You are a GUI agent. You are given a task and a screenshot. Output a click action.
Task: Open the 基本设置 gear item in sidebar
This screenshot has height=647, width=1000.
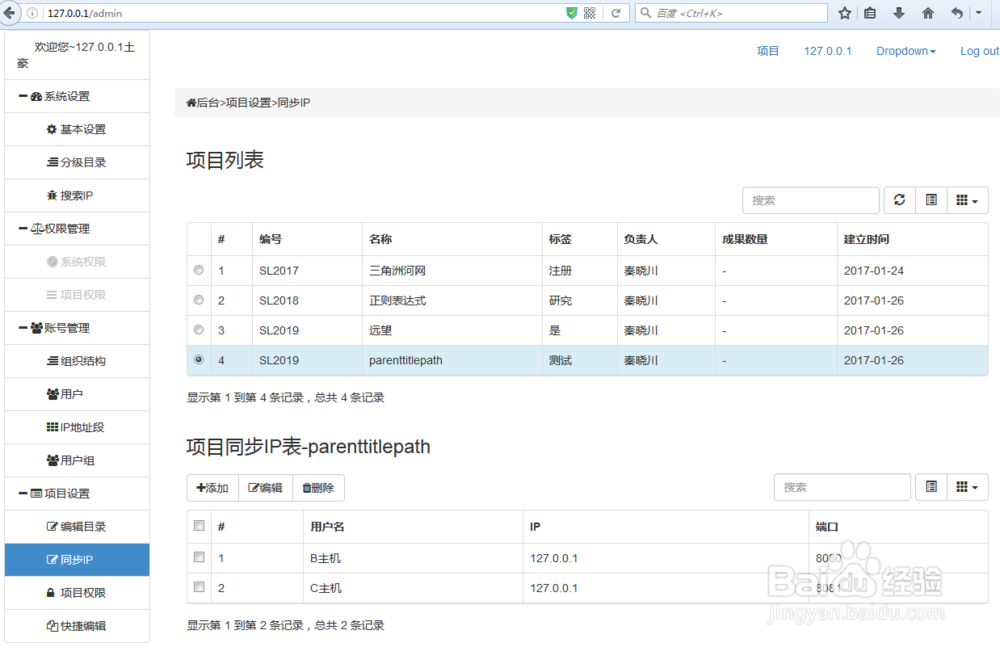pos(76,129)
